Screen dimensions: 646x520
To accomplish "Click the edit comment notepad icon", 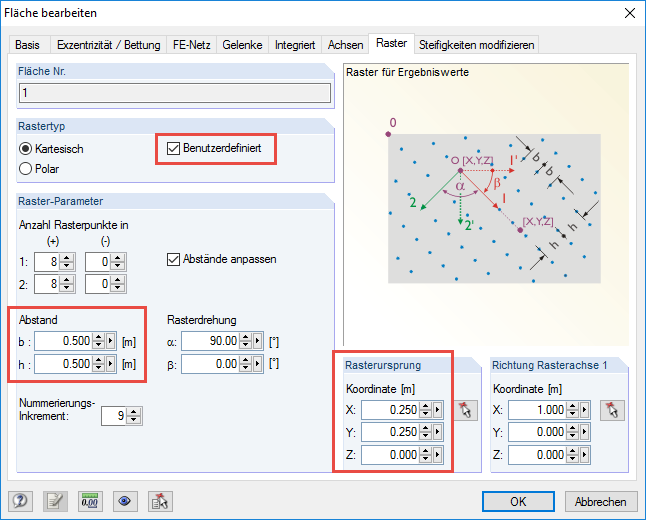I will click(55, 501).
